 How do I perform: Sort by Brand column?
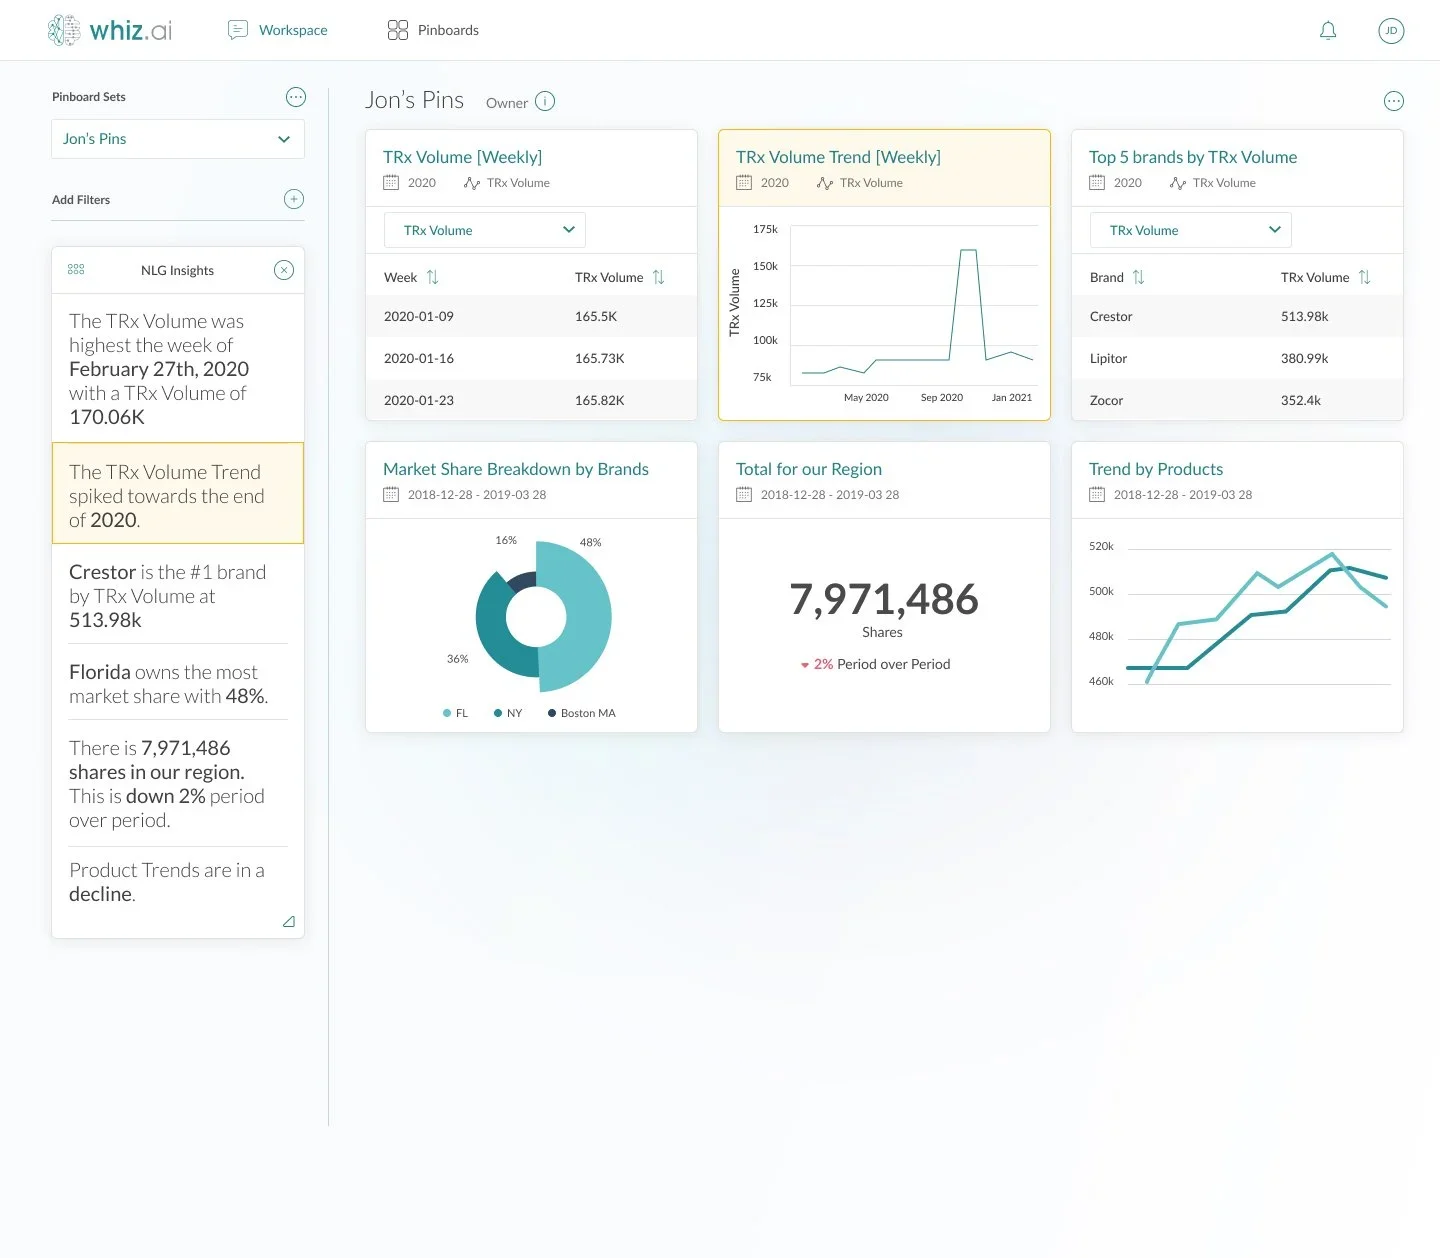click(x=1139, y=277)
